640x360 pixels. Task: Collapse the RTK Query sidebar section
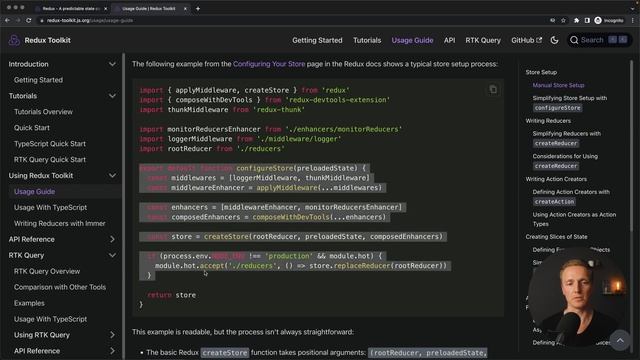pos(112,255)
